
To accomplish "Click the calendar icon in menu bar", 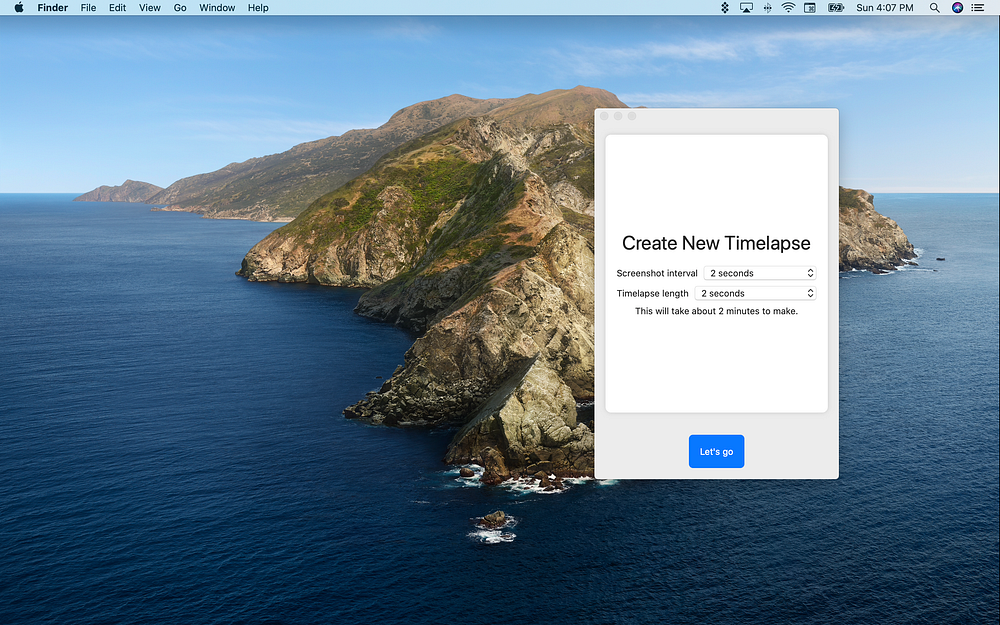I will (x=810, y=8).
